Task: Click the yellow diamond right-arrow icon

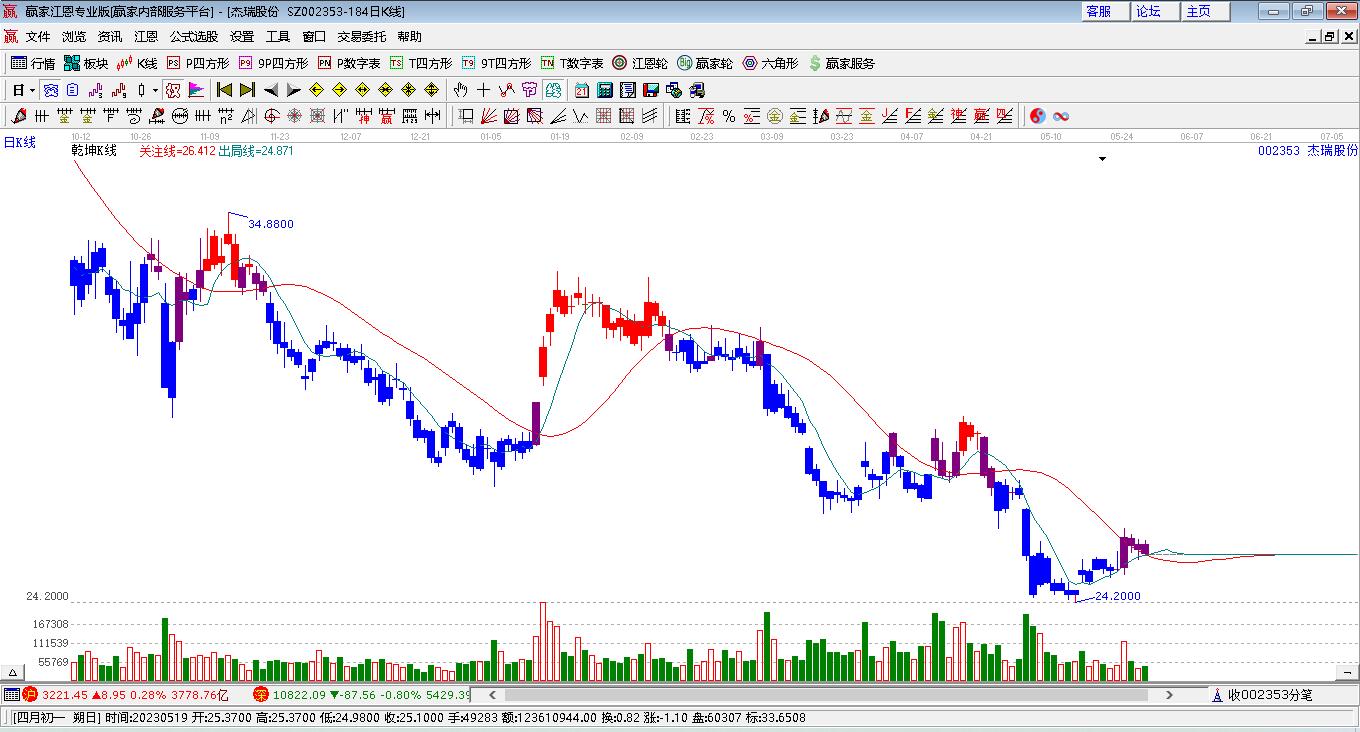Action: (340, 90)
